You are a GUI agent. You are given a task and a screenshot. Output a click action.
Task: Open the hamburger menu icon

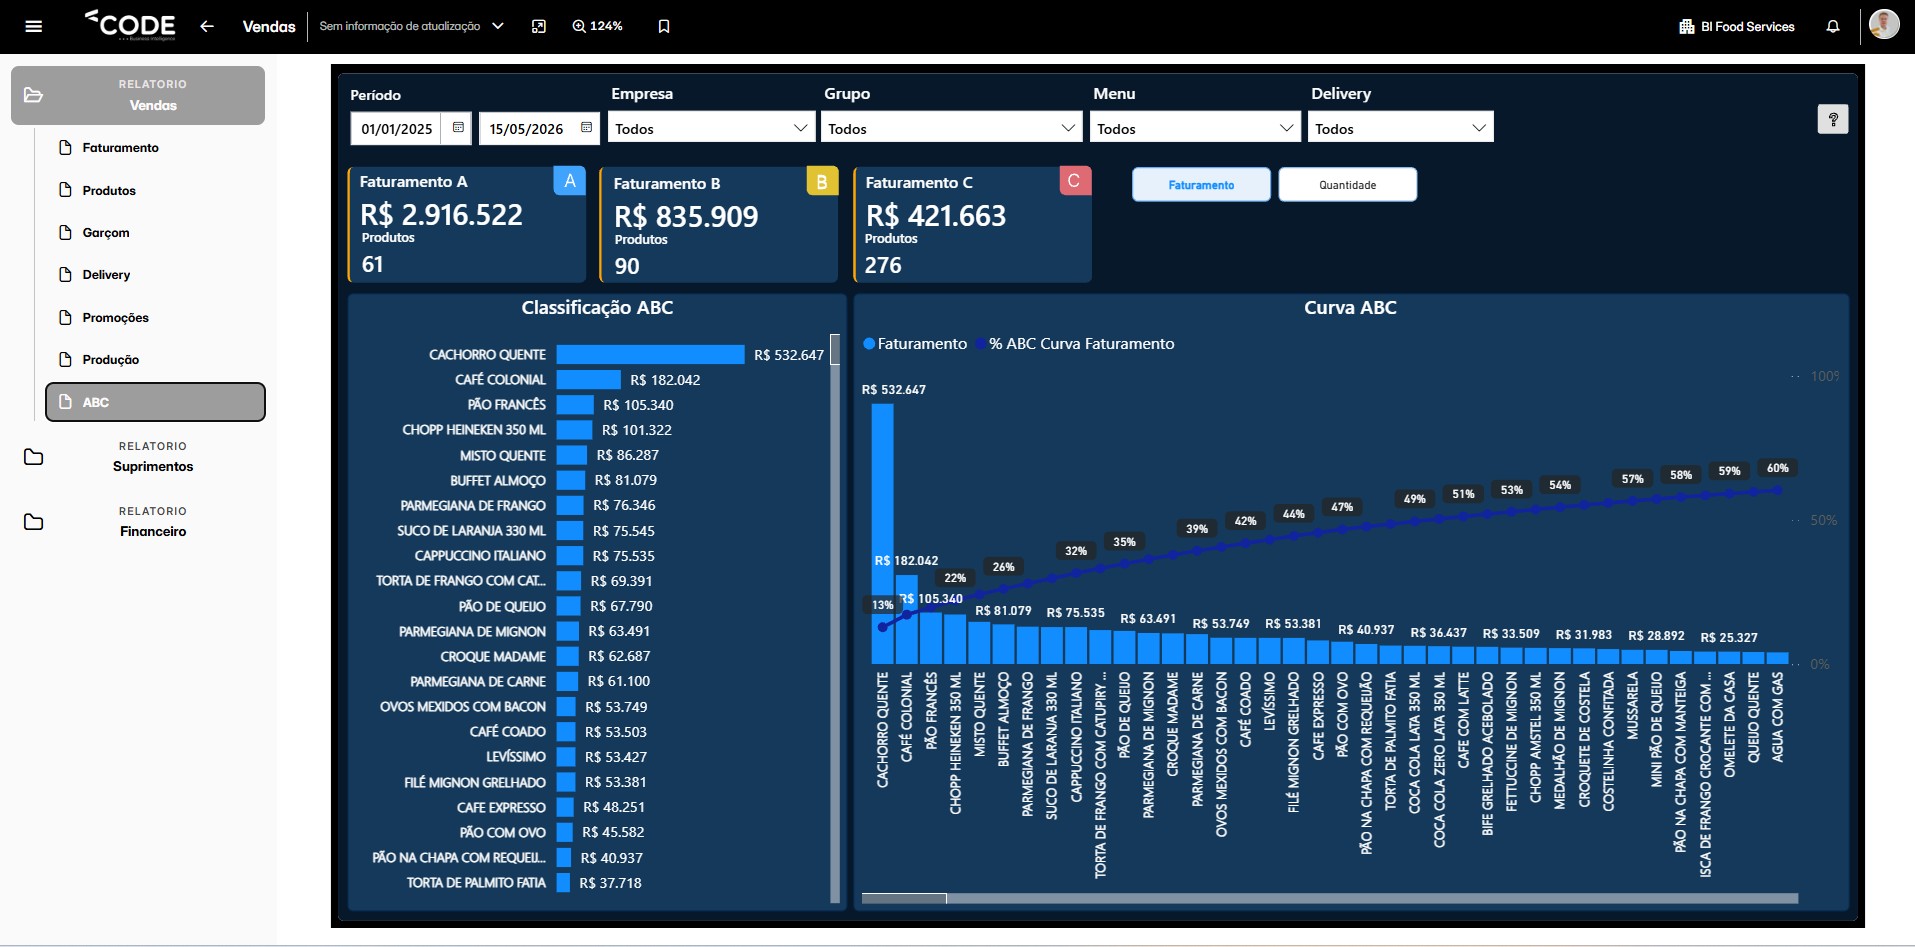click(x=33, y=26)
